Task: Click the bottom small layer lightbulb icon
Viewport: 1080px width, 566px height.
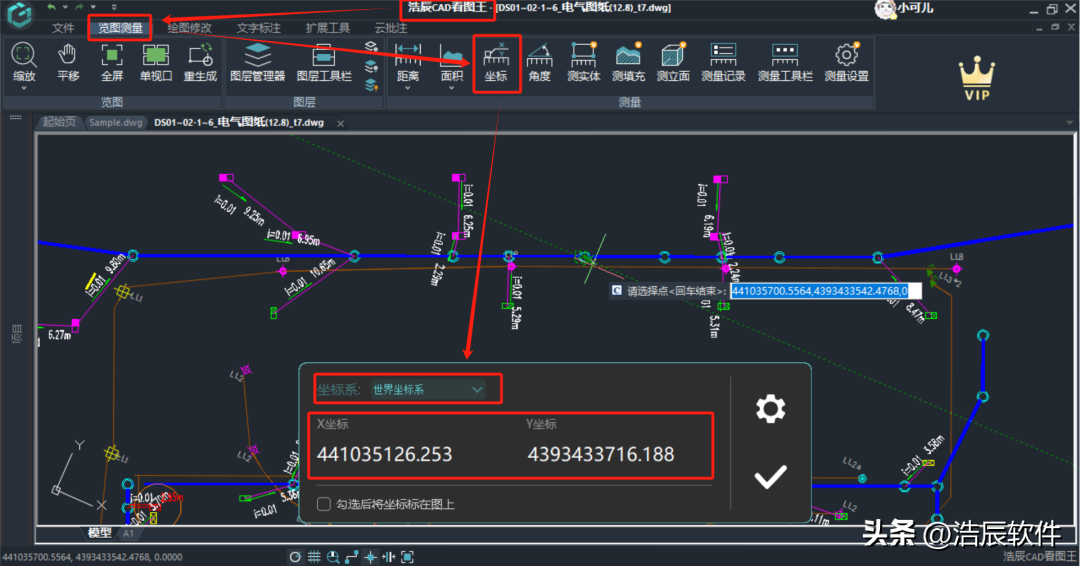Action: click(x=371, y=85)
